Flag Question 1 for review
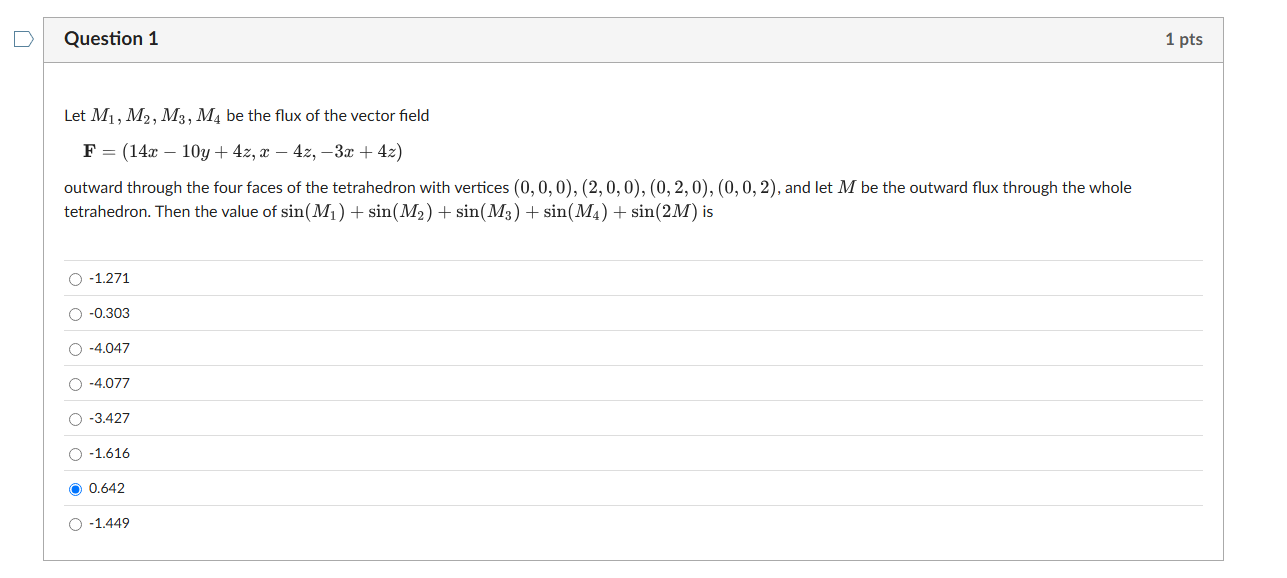Viewport: 1287px width, 578px height. pos(24,38)
